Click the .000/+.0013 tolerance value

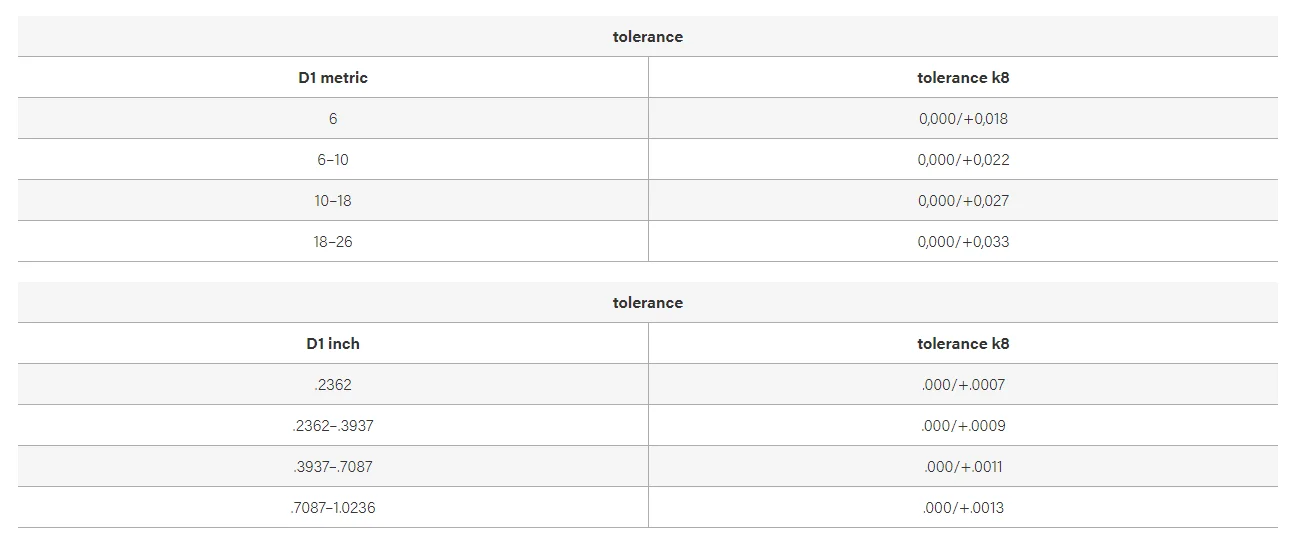pyautogui.click(x=963, y=507)
